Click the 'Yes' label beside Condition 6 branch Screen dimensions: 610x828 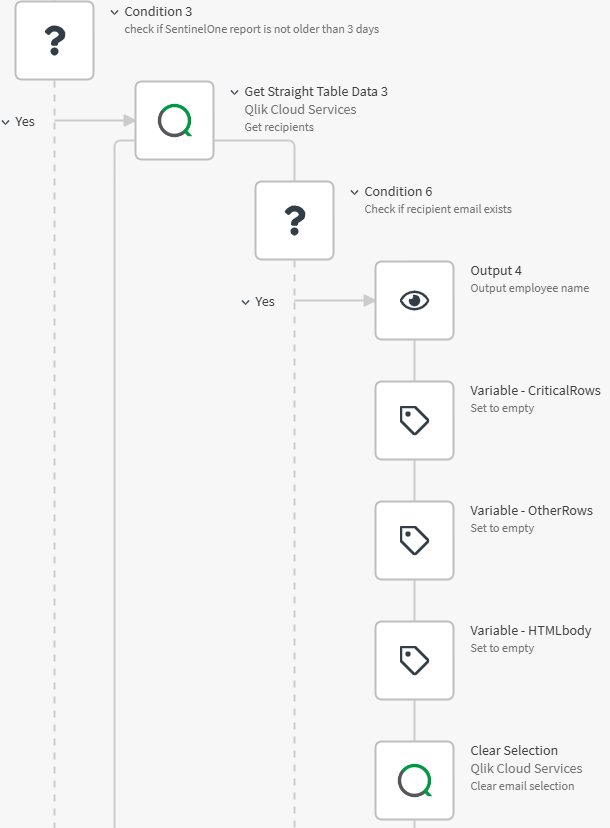[x=265, y=302]
